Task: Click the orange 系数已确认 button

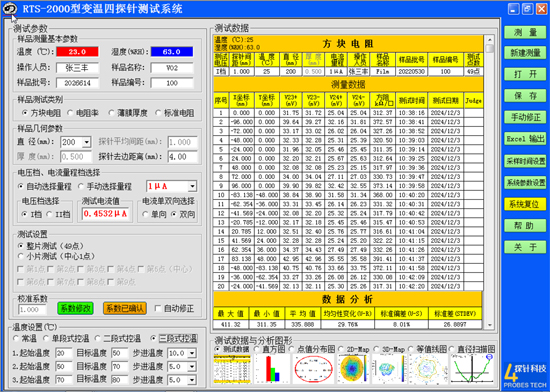Action: pyautogui.click(x=125, y=309)
